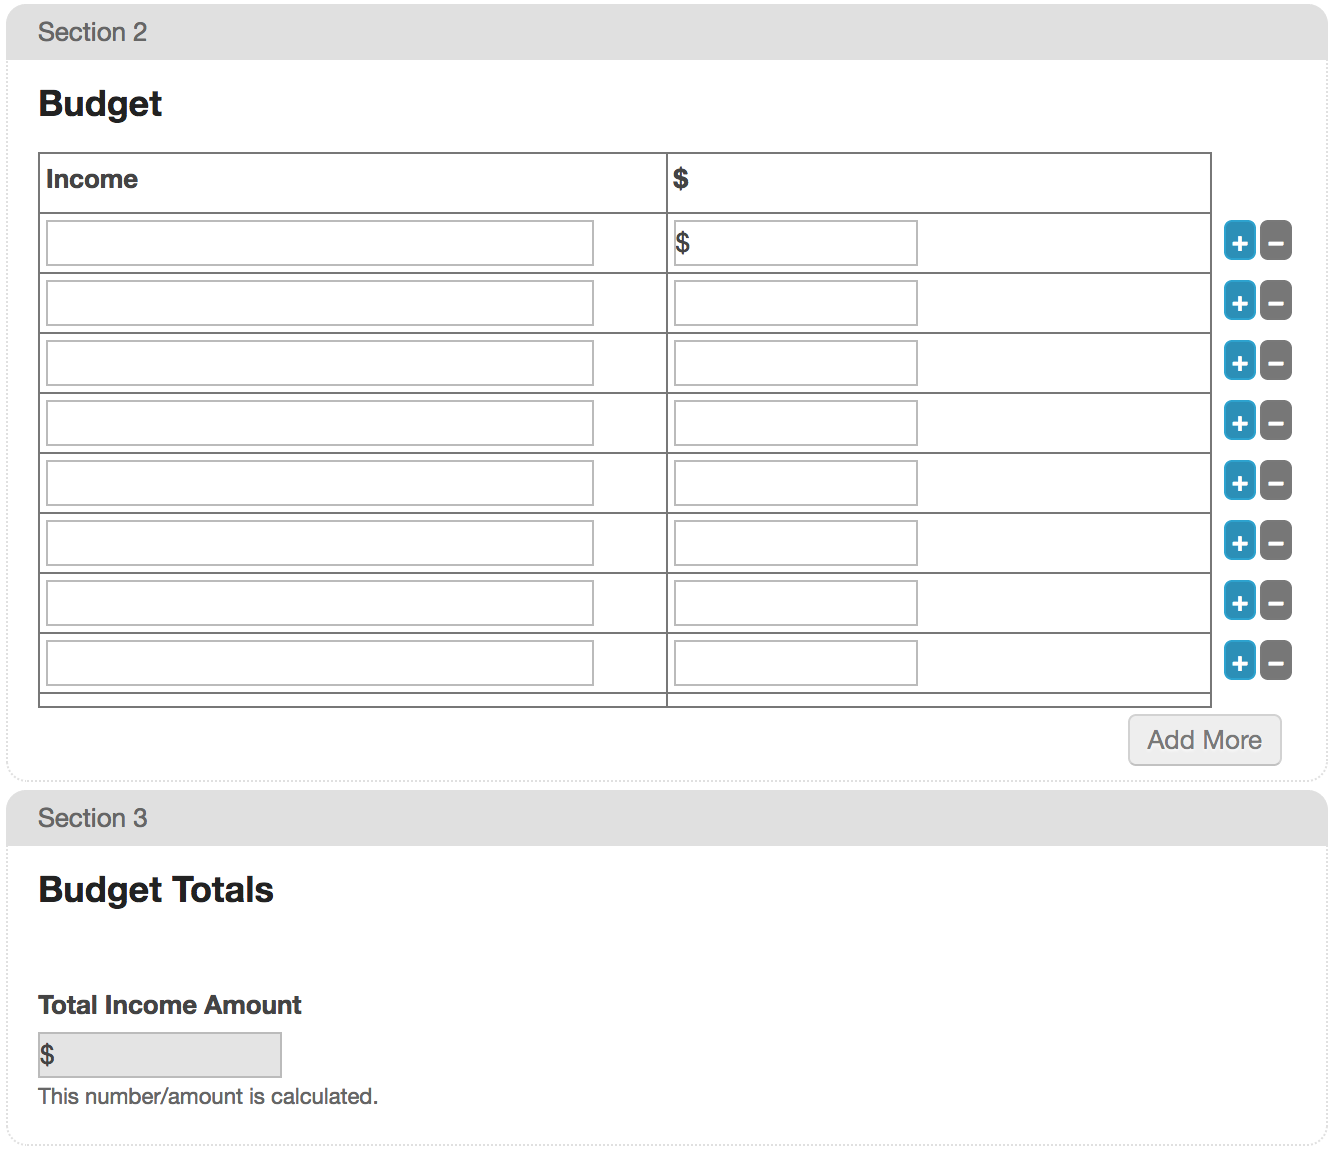The width and height of the screenshot is (1336, 1156).
Task: Add a row after the second income row
Action: 1239,301
